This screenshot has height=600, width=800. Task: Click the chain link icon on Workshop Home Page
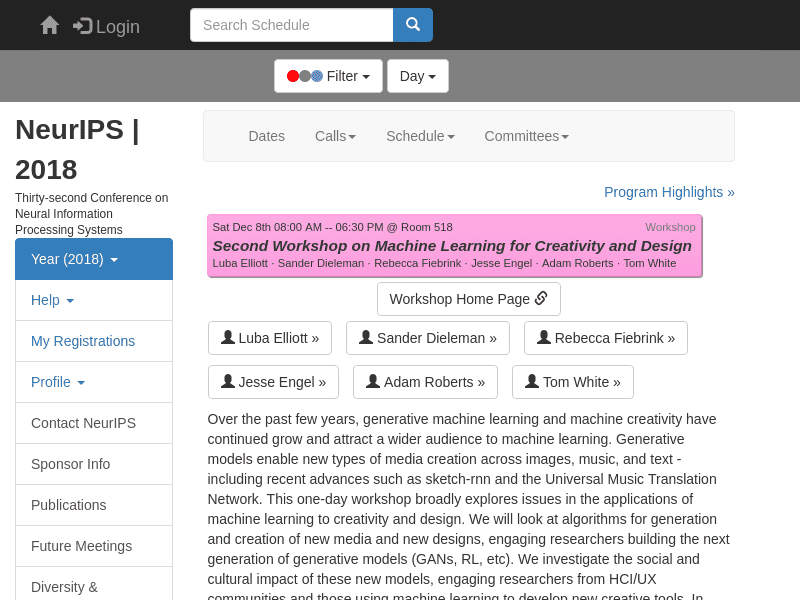click(x=541, y=298)
